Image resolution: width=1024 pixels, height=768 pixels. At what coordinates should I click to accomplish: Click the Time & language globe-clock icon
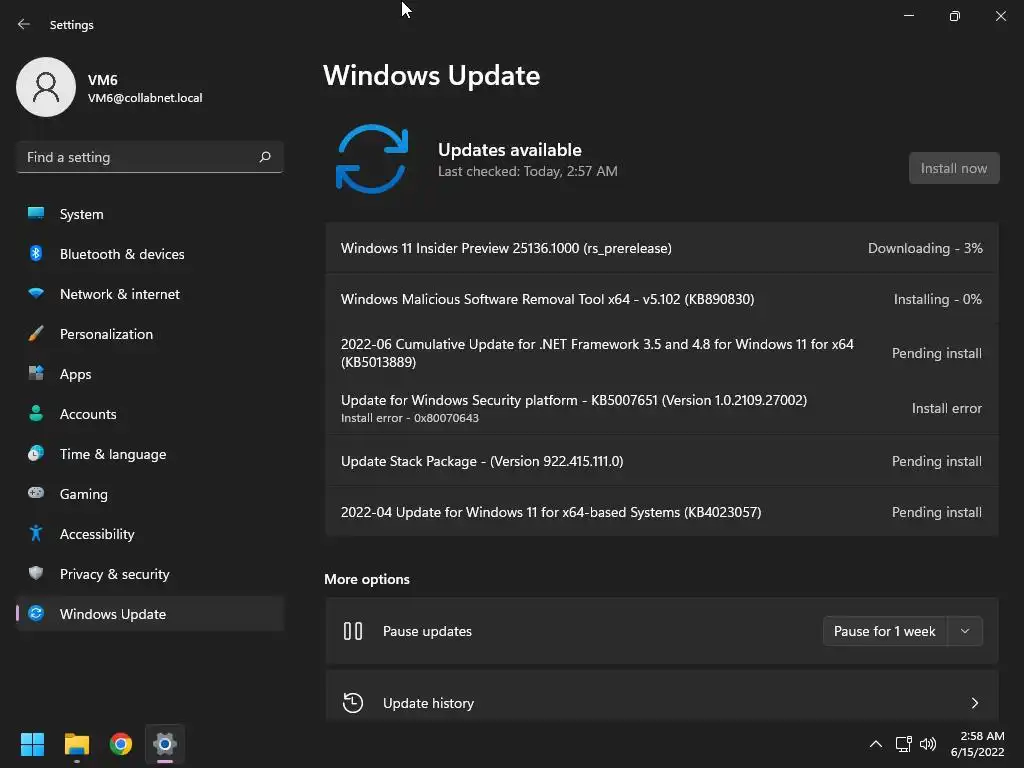pos(36,453)
